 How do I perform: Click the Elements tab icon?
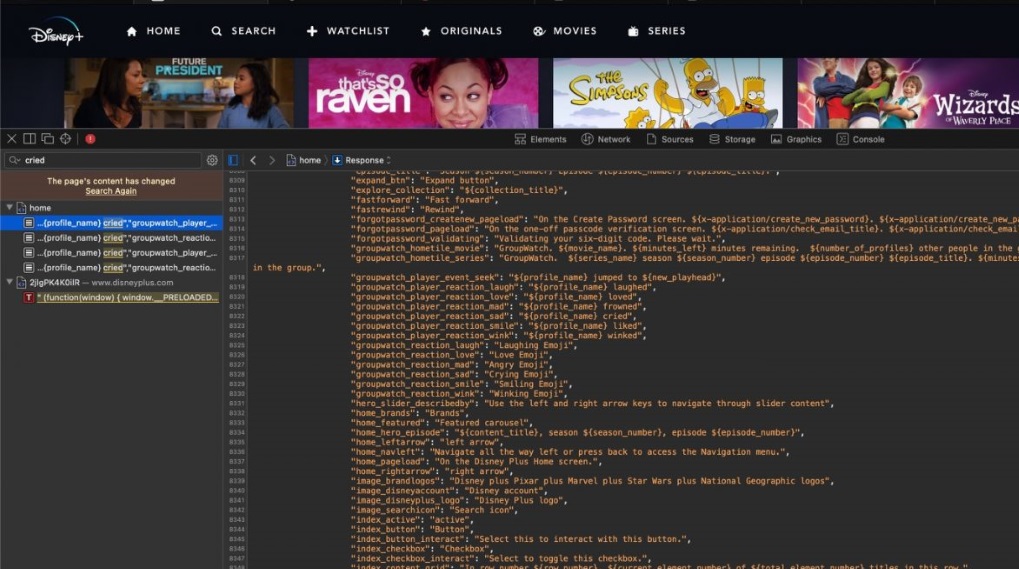520,139
